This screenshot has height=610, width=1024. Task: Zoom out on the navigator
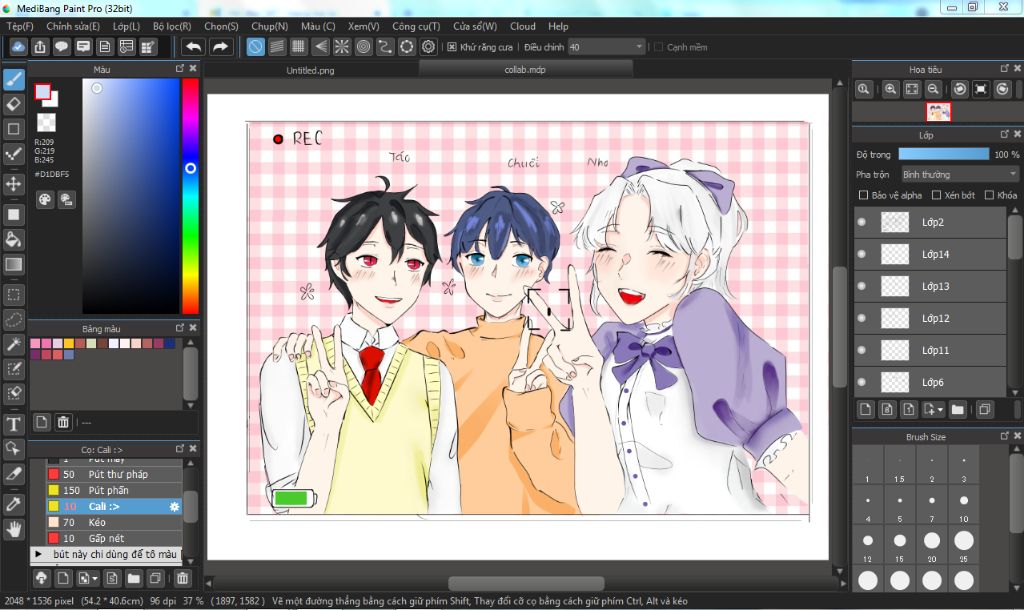(933, 89)
